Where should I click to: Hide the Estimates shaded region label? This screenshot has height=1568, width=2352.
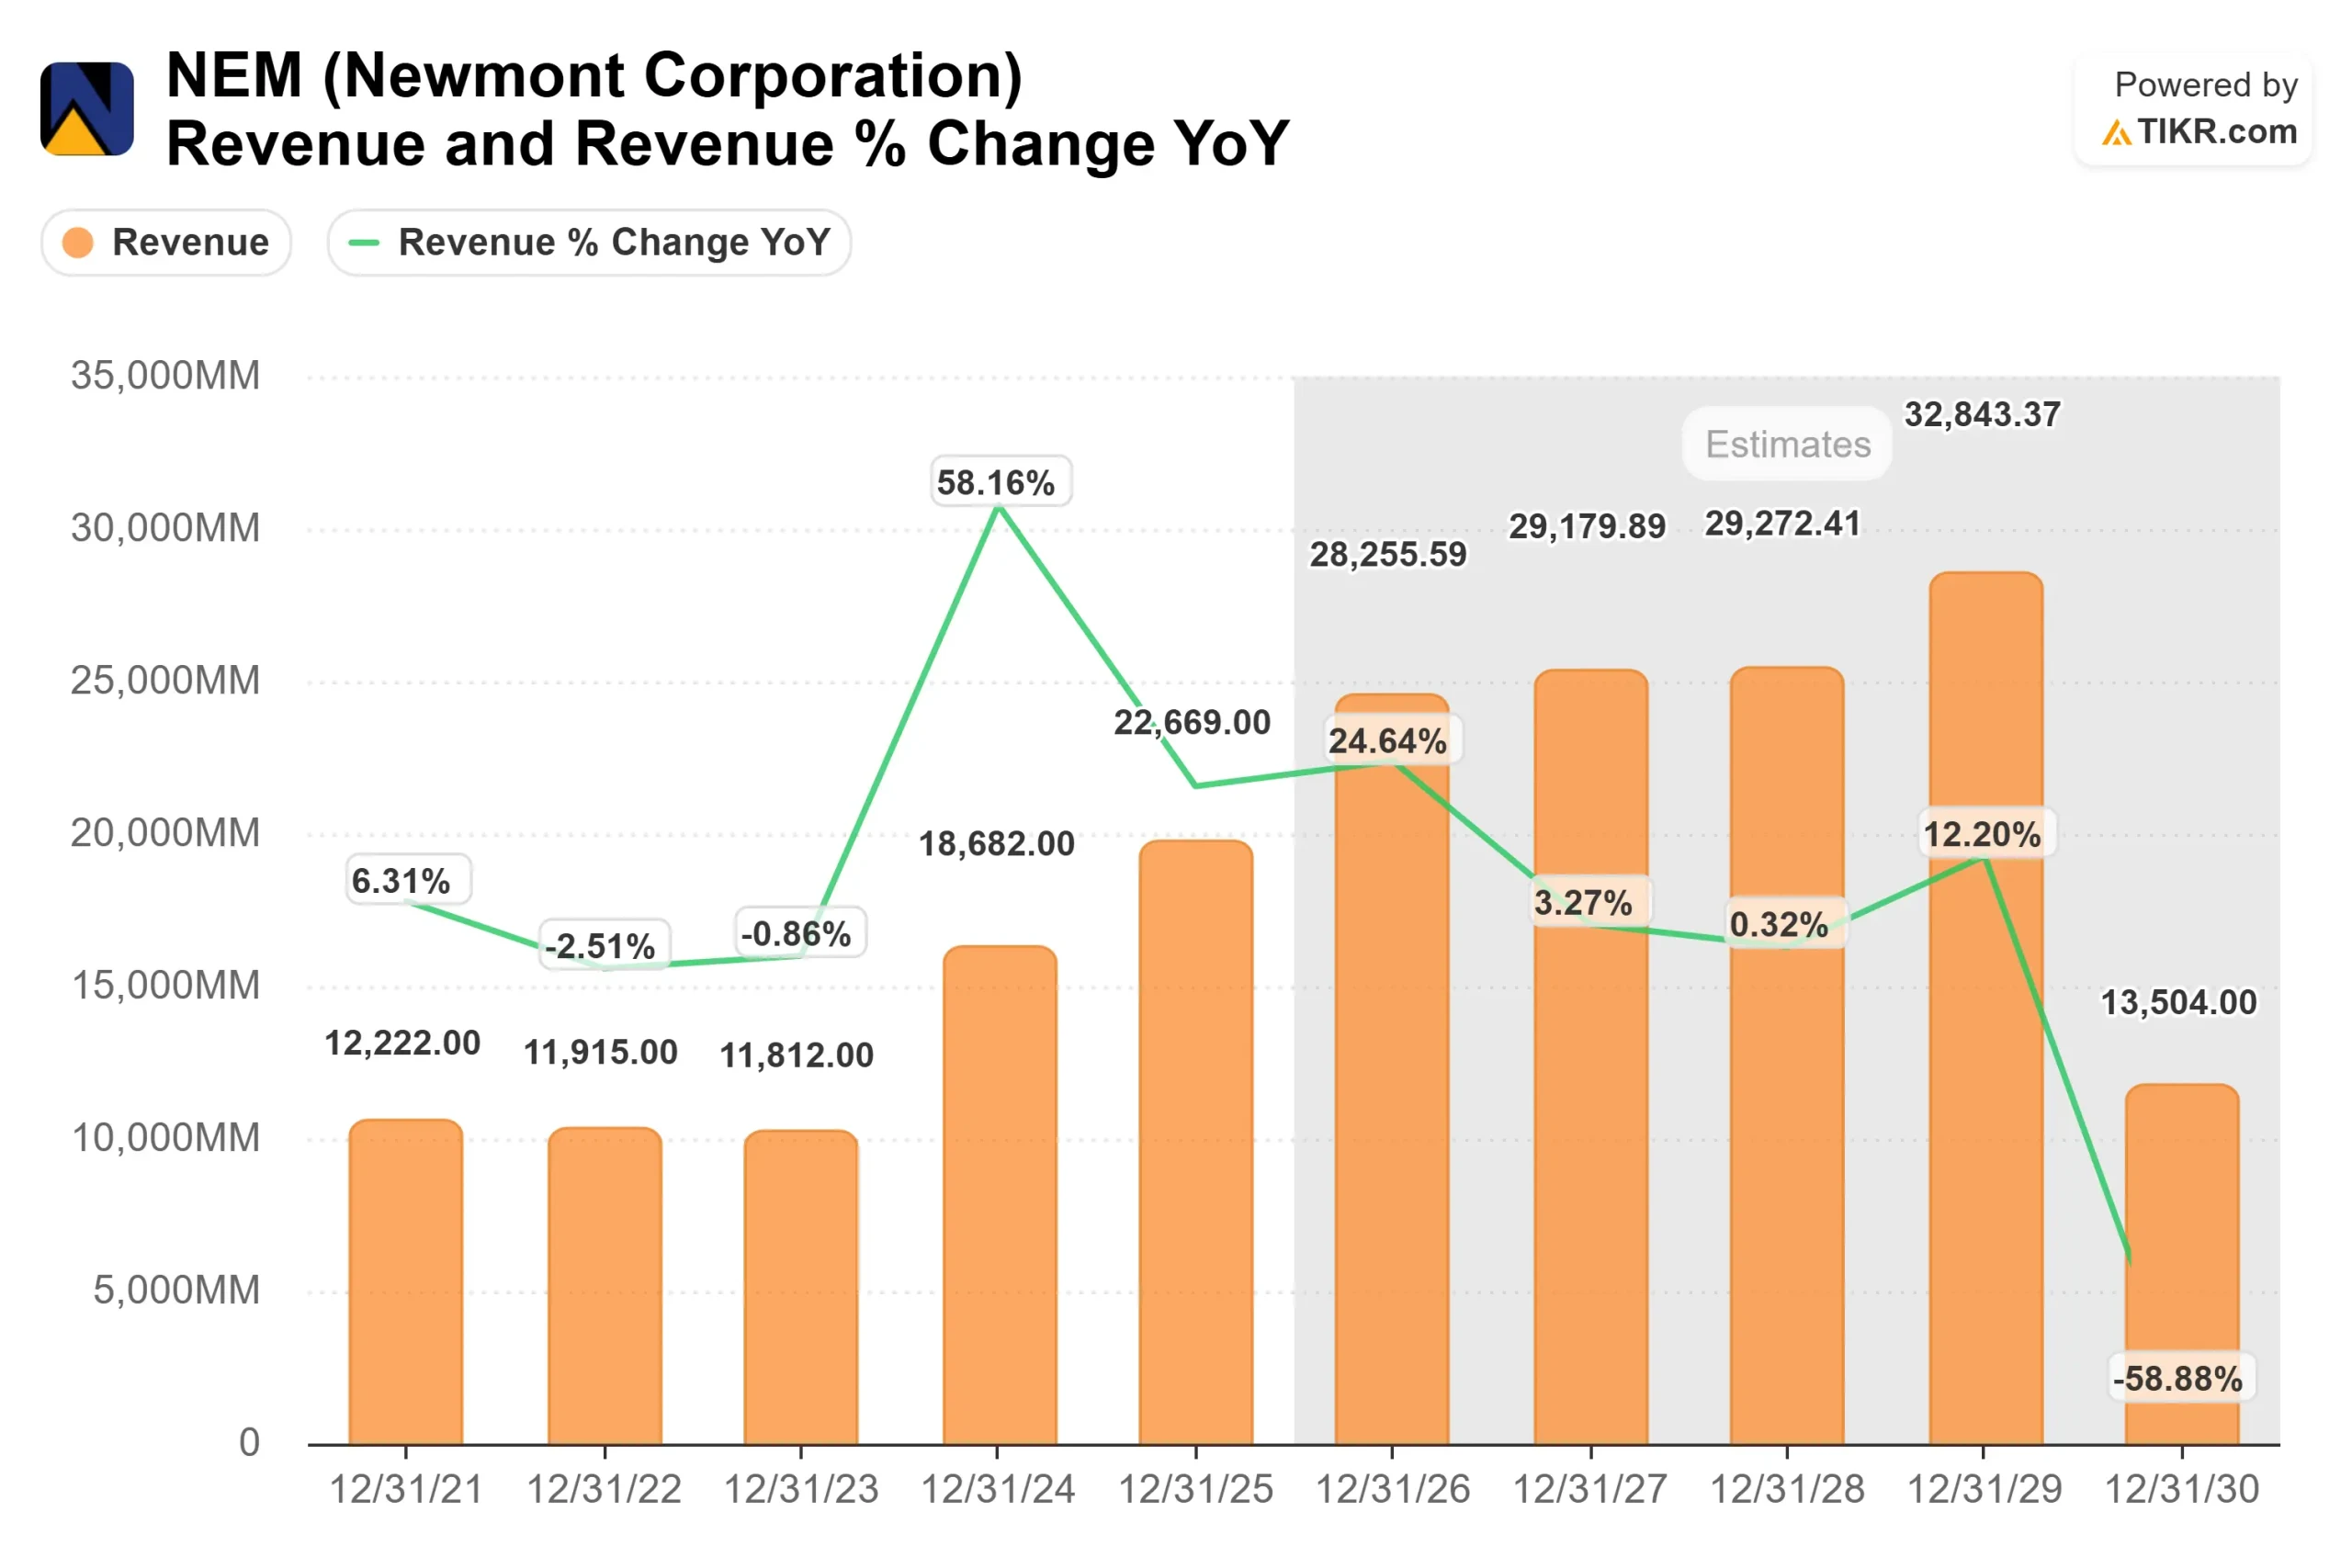1785,444
